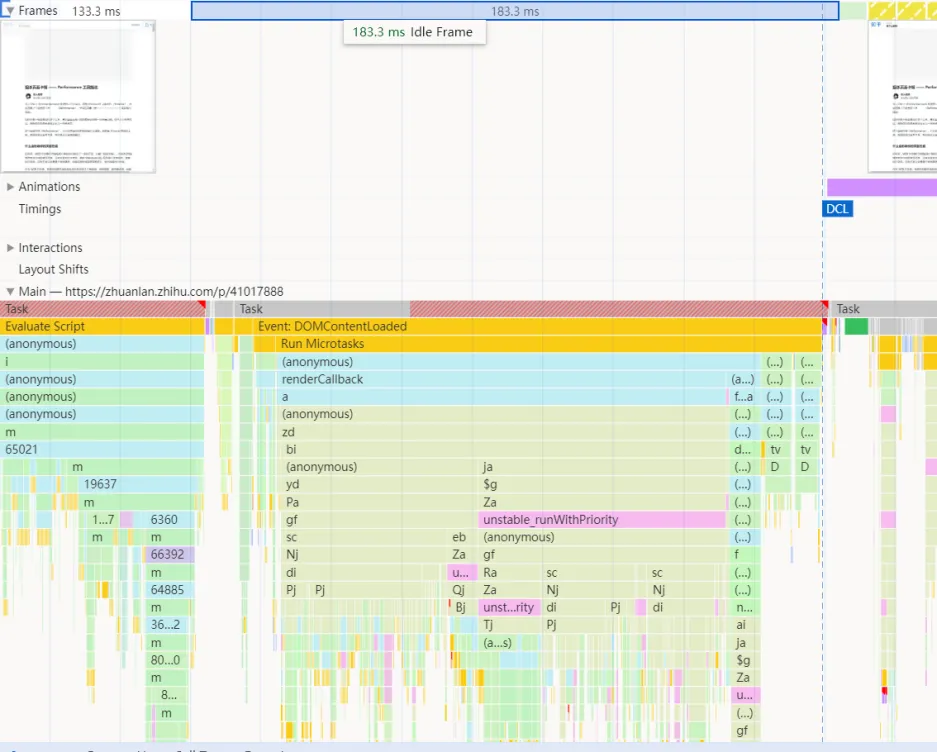The width and height of the screenshot is (937, 752).
Task: Select the truncated unst...rity bar
Action: (509, 607)
